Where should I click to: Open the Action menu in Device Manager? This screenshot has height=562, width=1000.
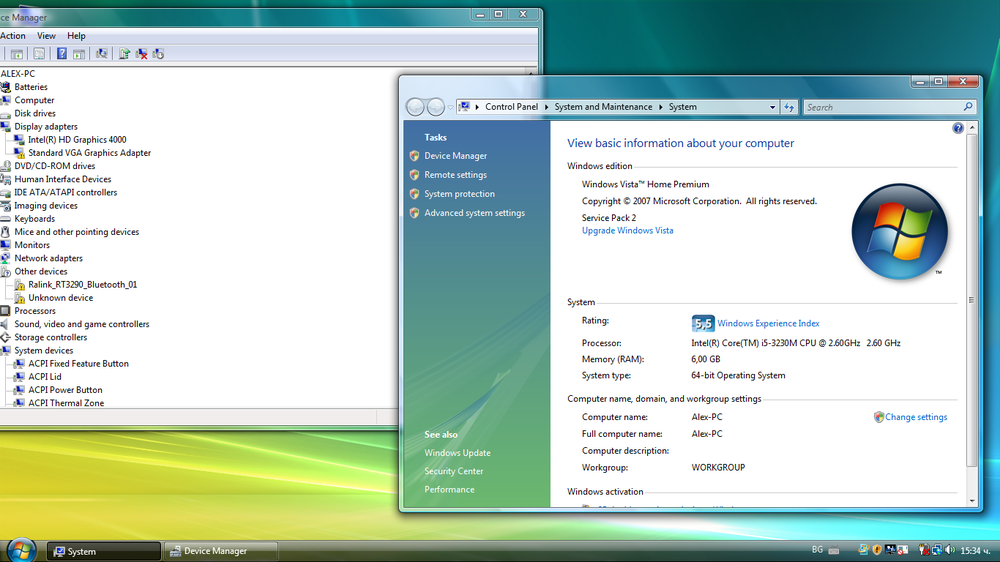13,36
